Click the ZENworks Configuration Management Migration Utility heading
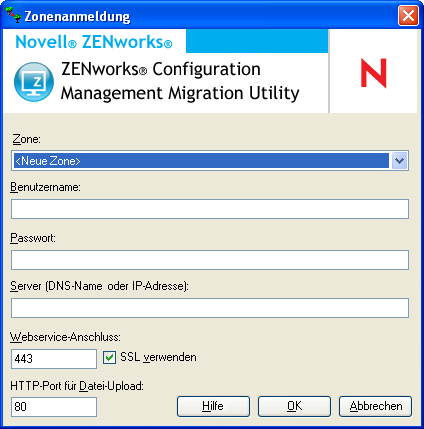This screenshot has height=429, width=424. [180, 81]
